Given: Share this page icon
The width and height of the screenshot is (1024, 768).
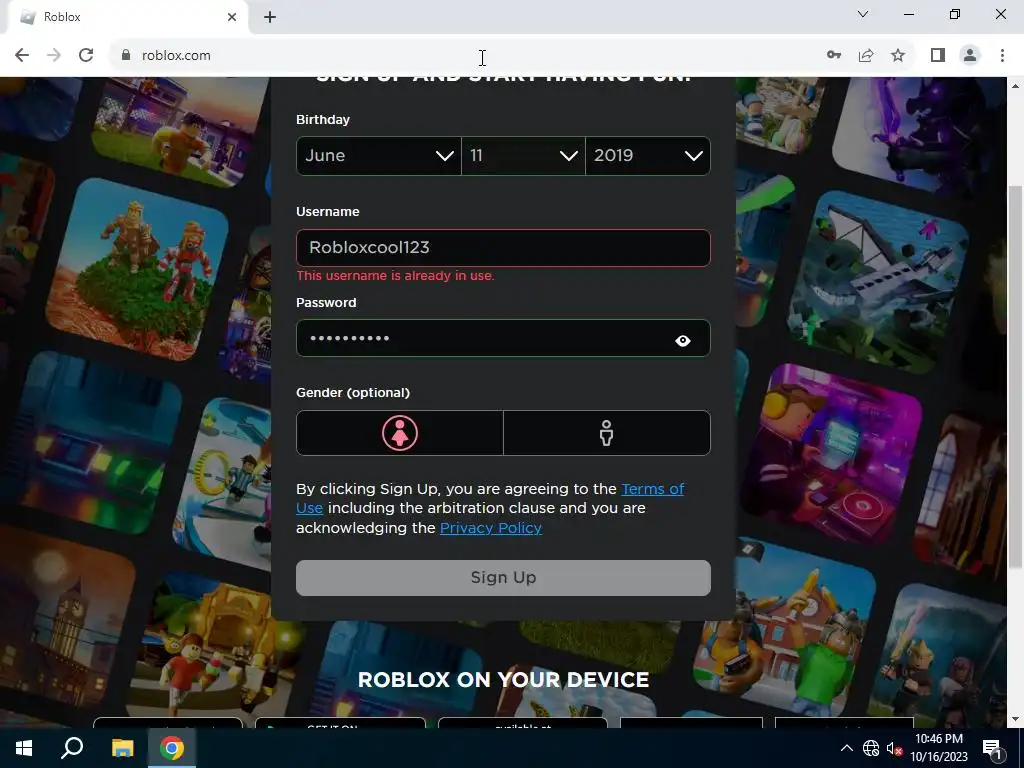Looking at the screenshot, I should pyautogui.click(x=866, y=56).
